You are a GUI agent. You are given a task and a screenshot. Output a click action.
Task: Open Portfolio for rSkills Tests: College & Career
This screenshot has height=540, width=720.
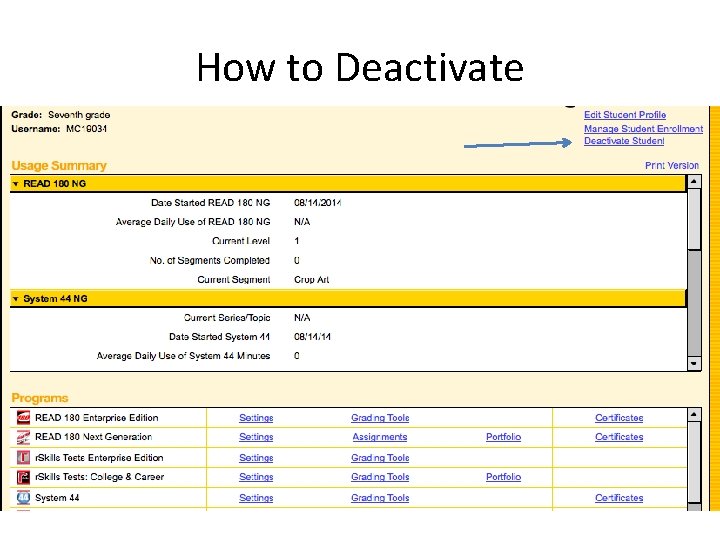503,477
